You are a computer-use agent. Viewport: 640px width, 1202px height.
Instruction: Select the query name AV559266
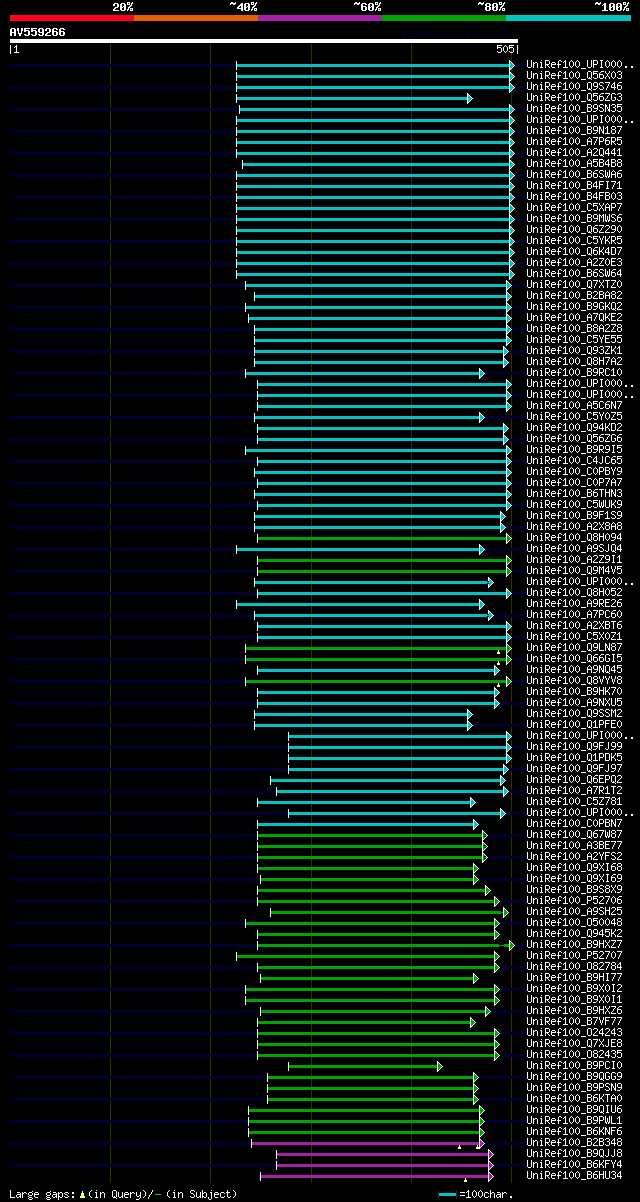click(x=38, y=32)
